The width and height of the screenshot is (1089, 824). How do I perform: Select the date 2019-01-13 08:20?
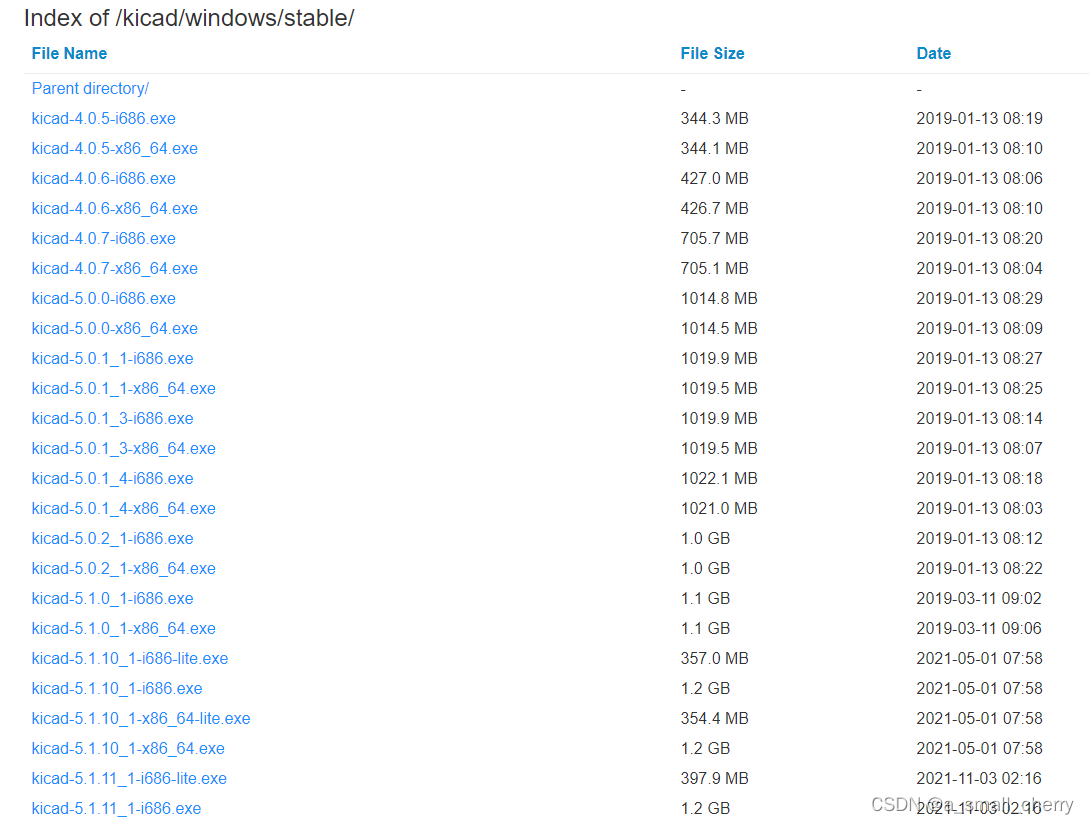[x=979, y=238]
